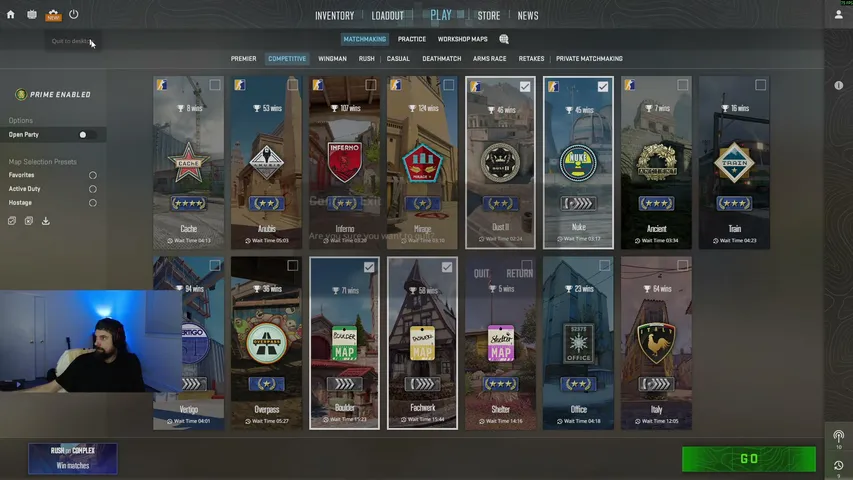Check the Overpass map checkbox
853x480 pixels.
(293, 265)
